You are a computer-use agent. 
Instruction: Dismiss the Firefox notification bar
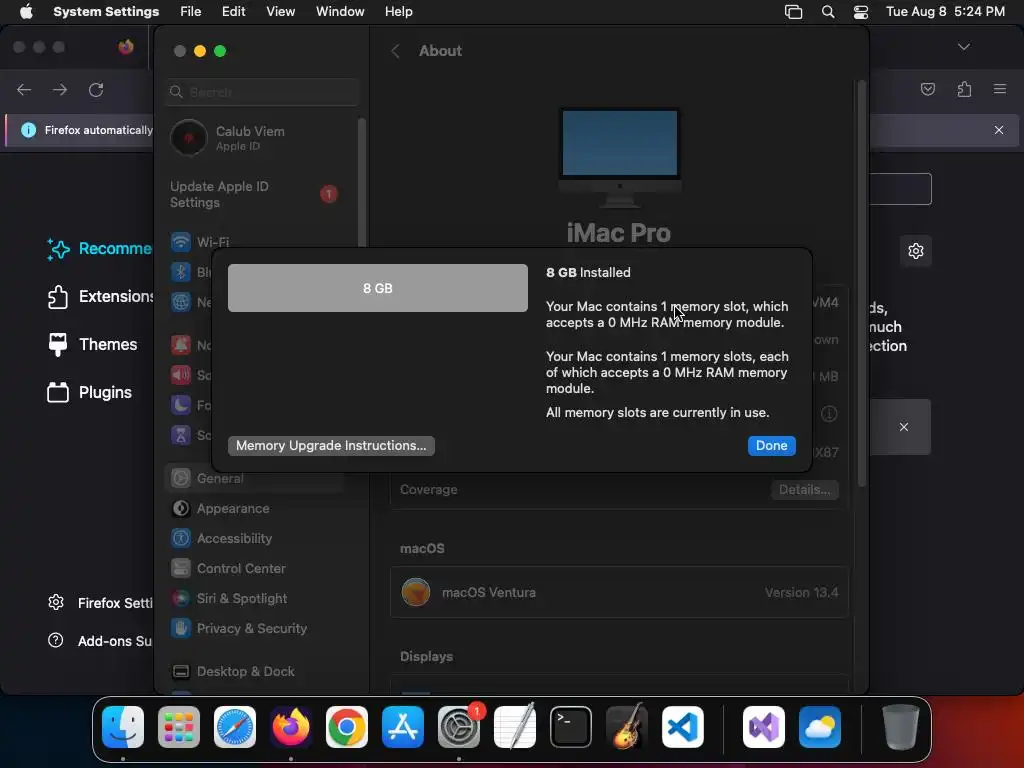pyautogui.click(x=999, y=130)
